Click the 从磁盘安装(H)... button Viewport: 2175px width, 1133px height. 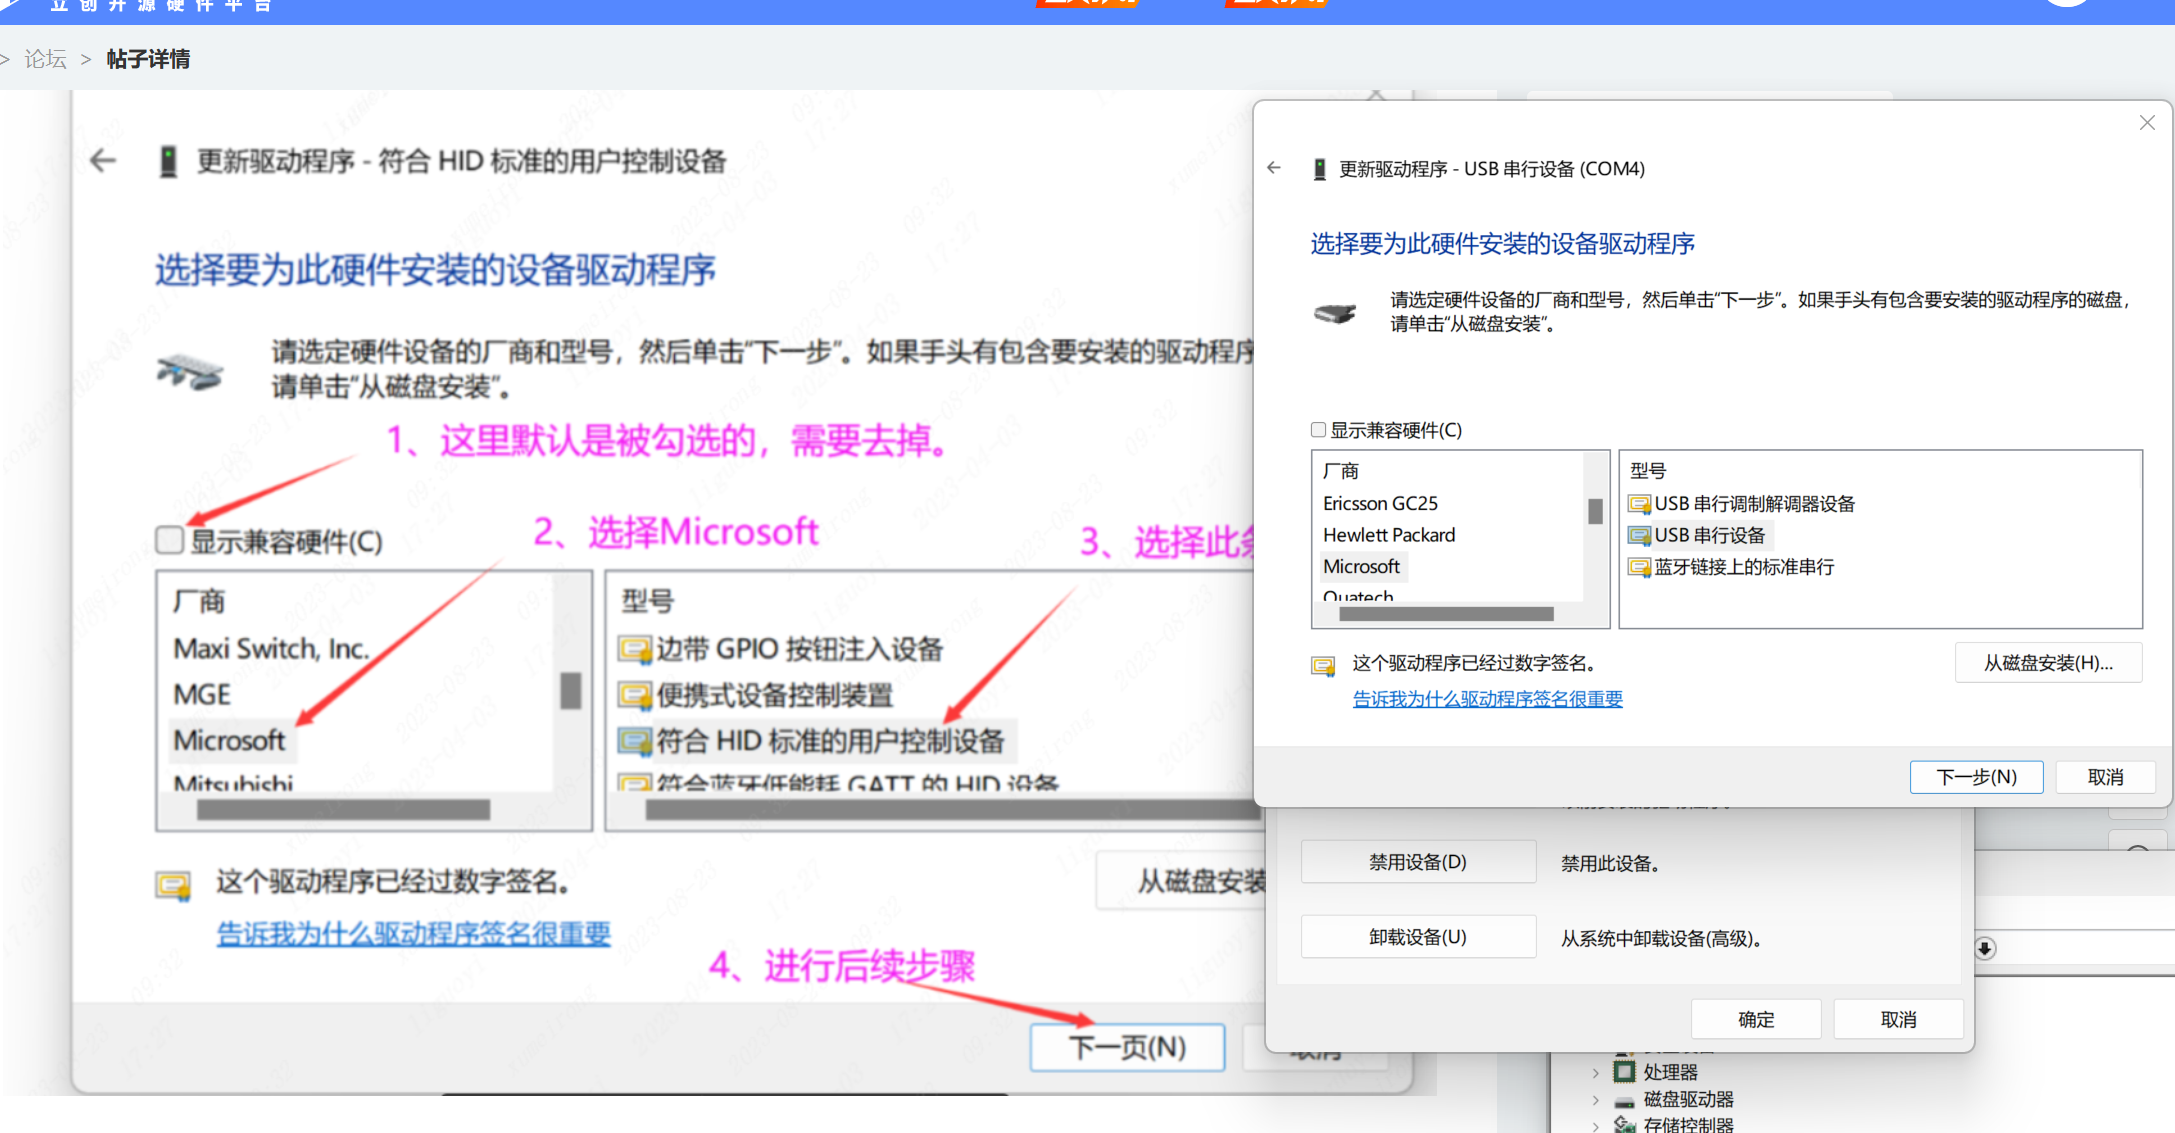click(2047, 663)
